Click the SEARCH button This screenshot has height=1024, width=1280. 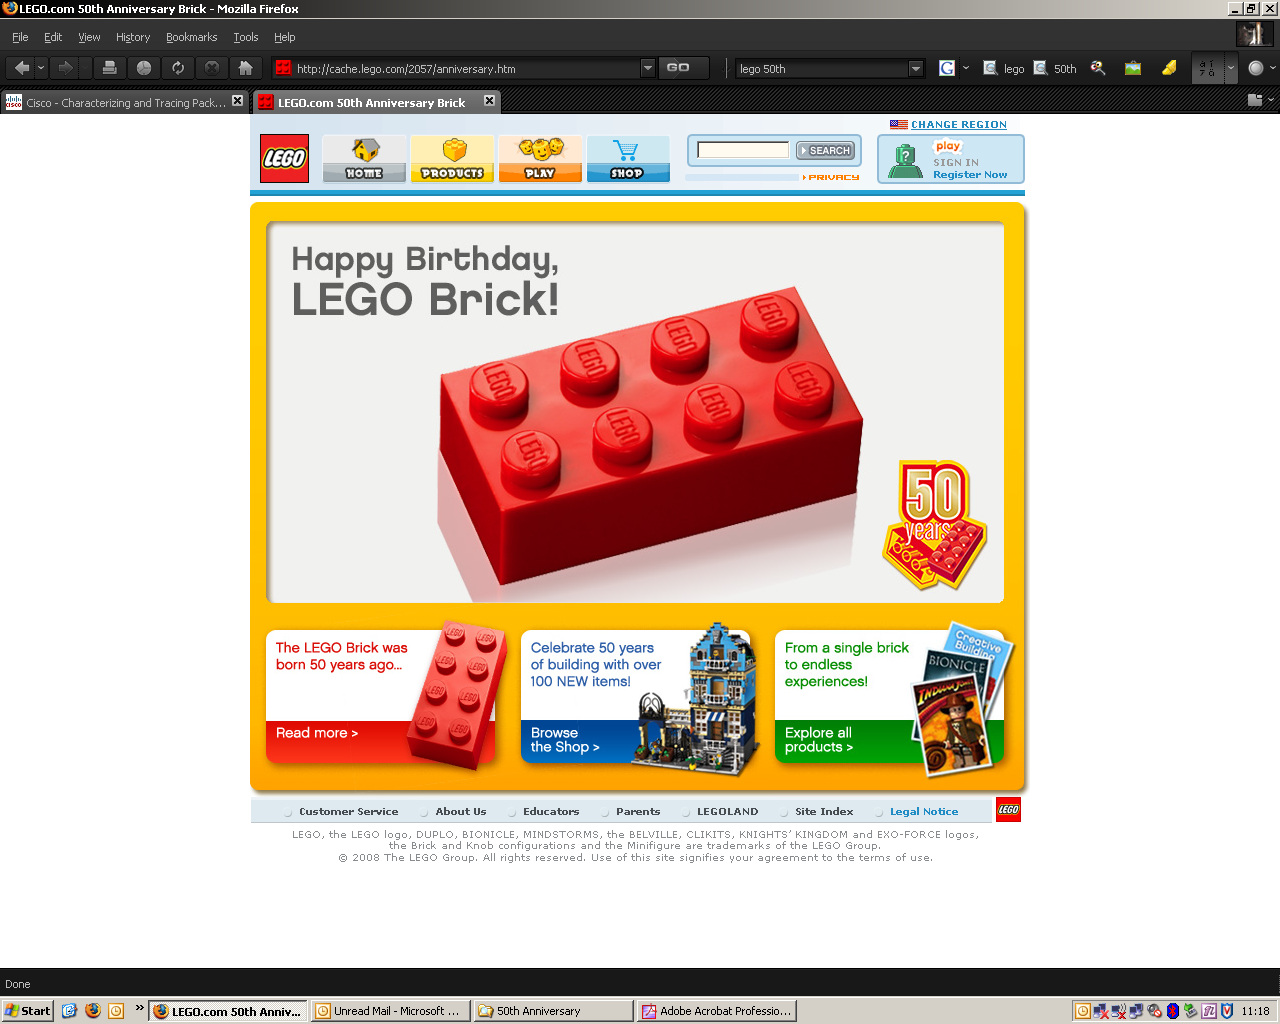[x=826, y=150]
